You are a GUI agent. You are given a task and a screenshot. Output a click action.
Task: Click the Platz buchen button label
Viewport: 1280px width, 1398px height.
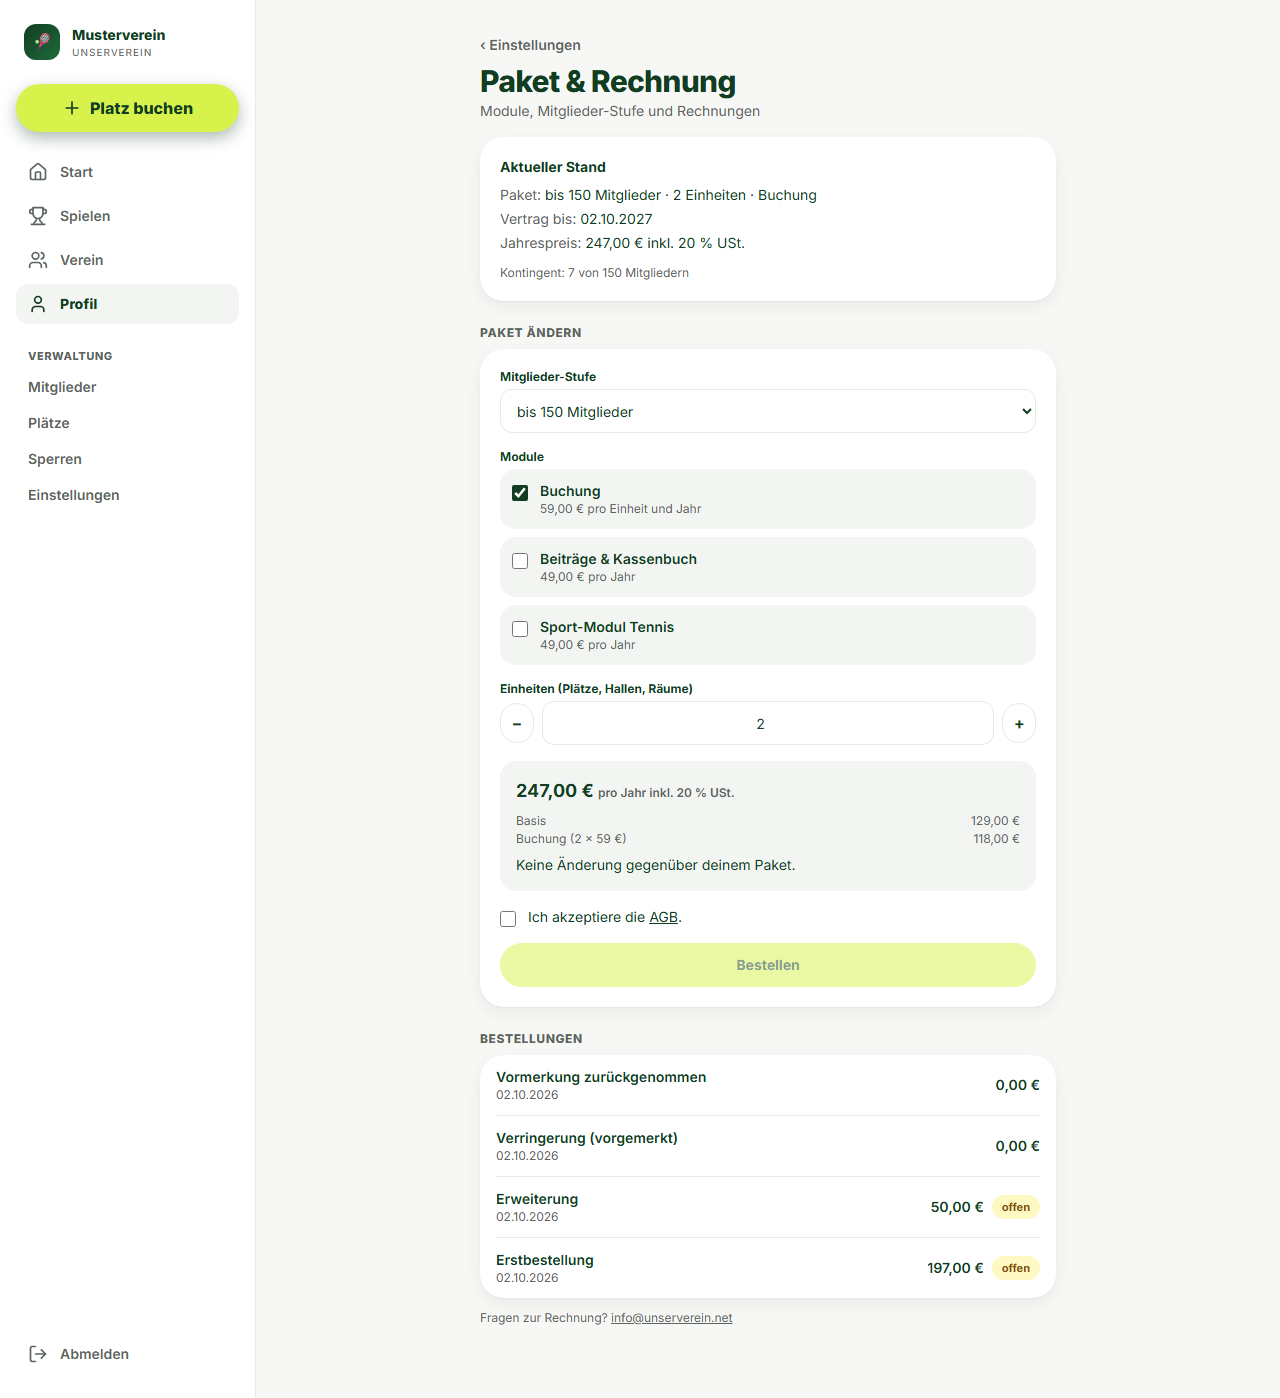point(141,108)
